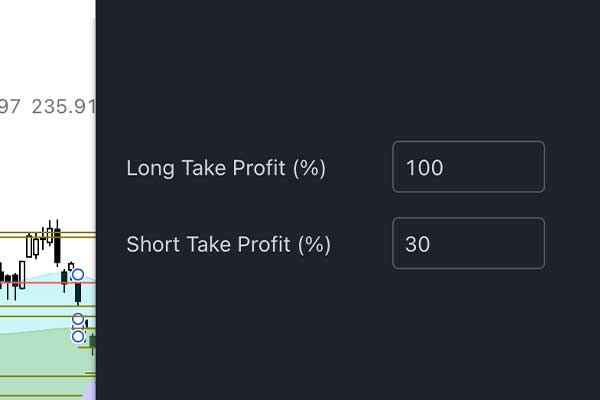This screenshot has width=600, height=400.
Task: Focus the Short Take Profit input field
Action: coord(468,243)
